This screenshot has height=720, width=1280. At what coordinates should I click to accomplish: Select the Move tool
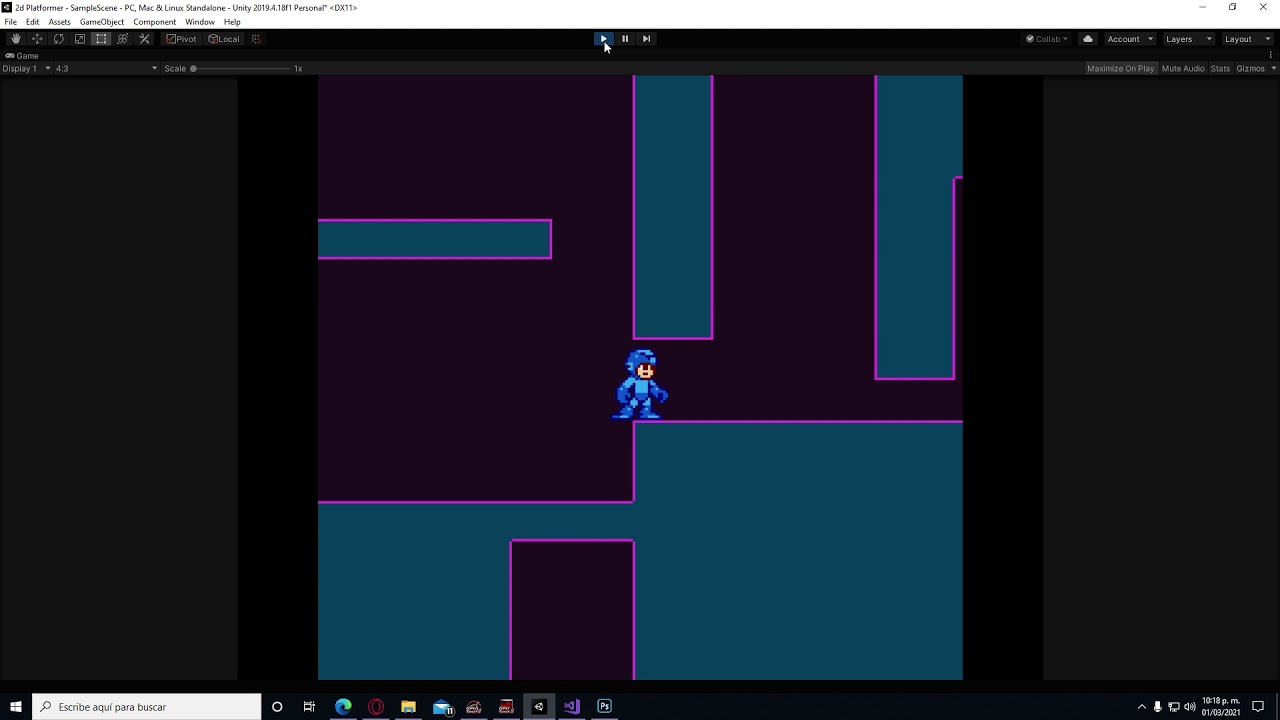(x=37, y=39)
